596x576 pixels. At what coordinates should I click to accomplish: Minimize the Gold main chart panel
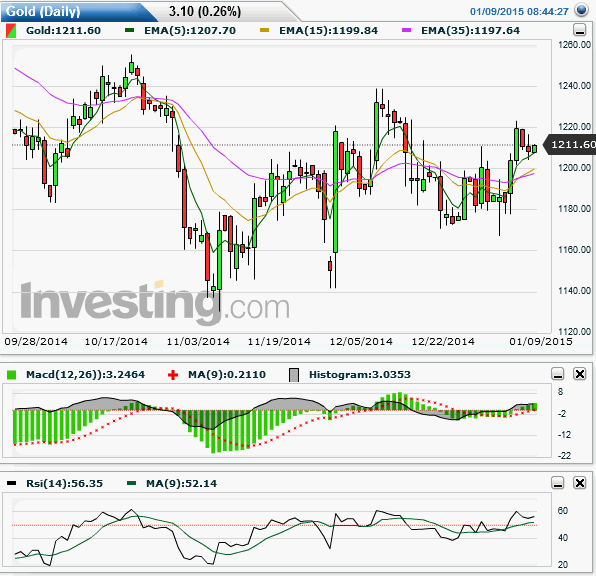tap(580, 30)
